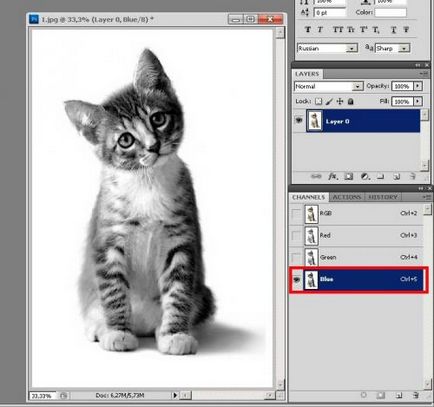Apply Small Caps text style
Image resolution: width=434 pixels, height=407 pixels.
click(351, 30)
